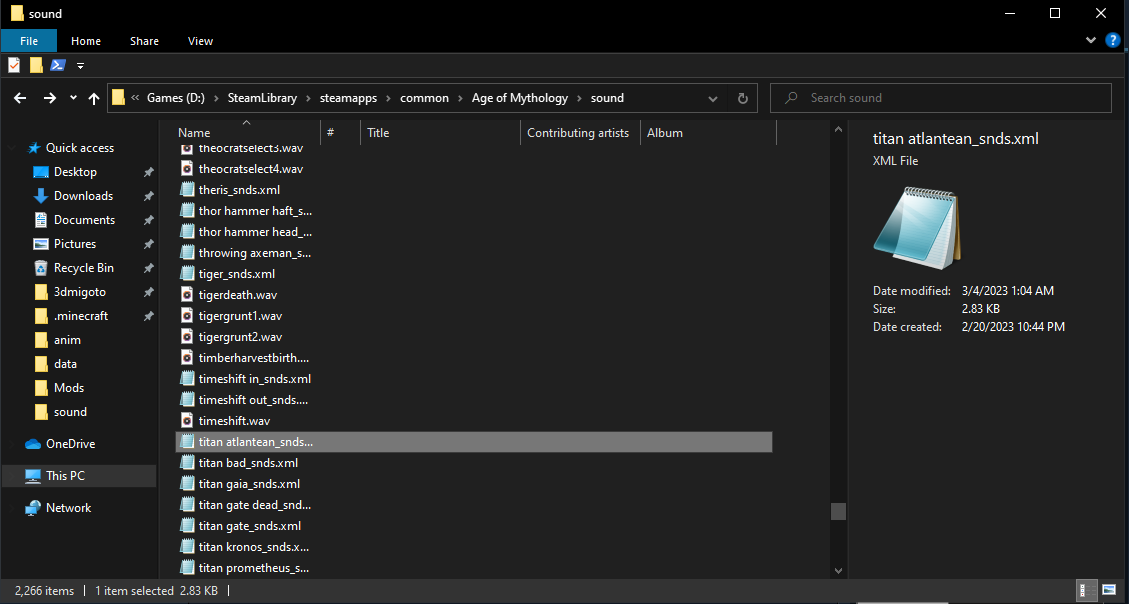The height and width of the screenshot is (604, 1129).
Task: Open the View ribbon tab
Action: (200, 41)
